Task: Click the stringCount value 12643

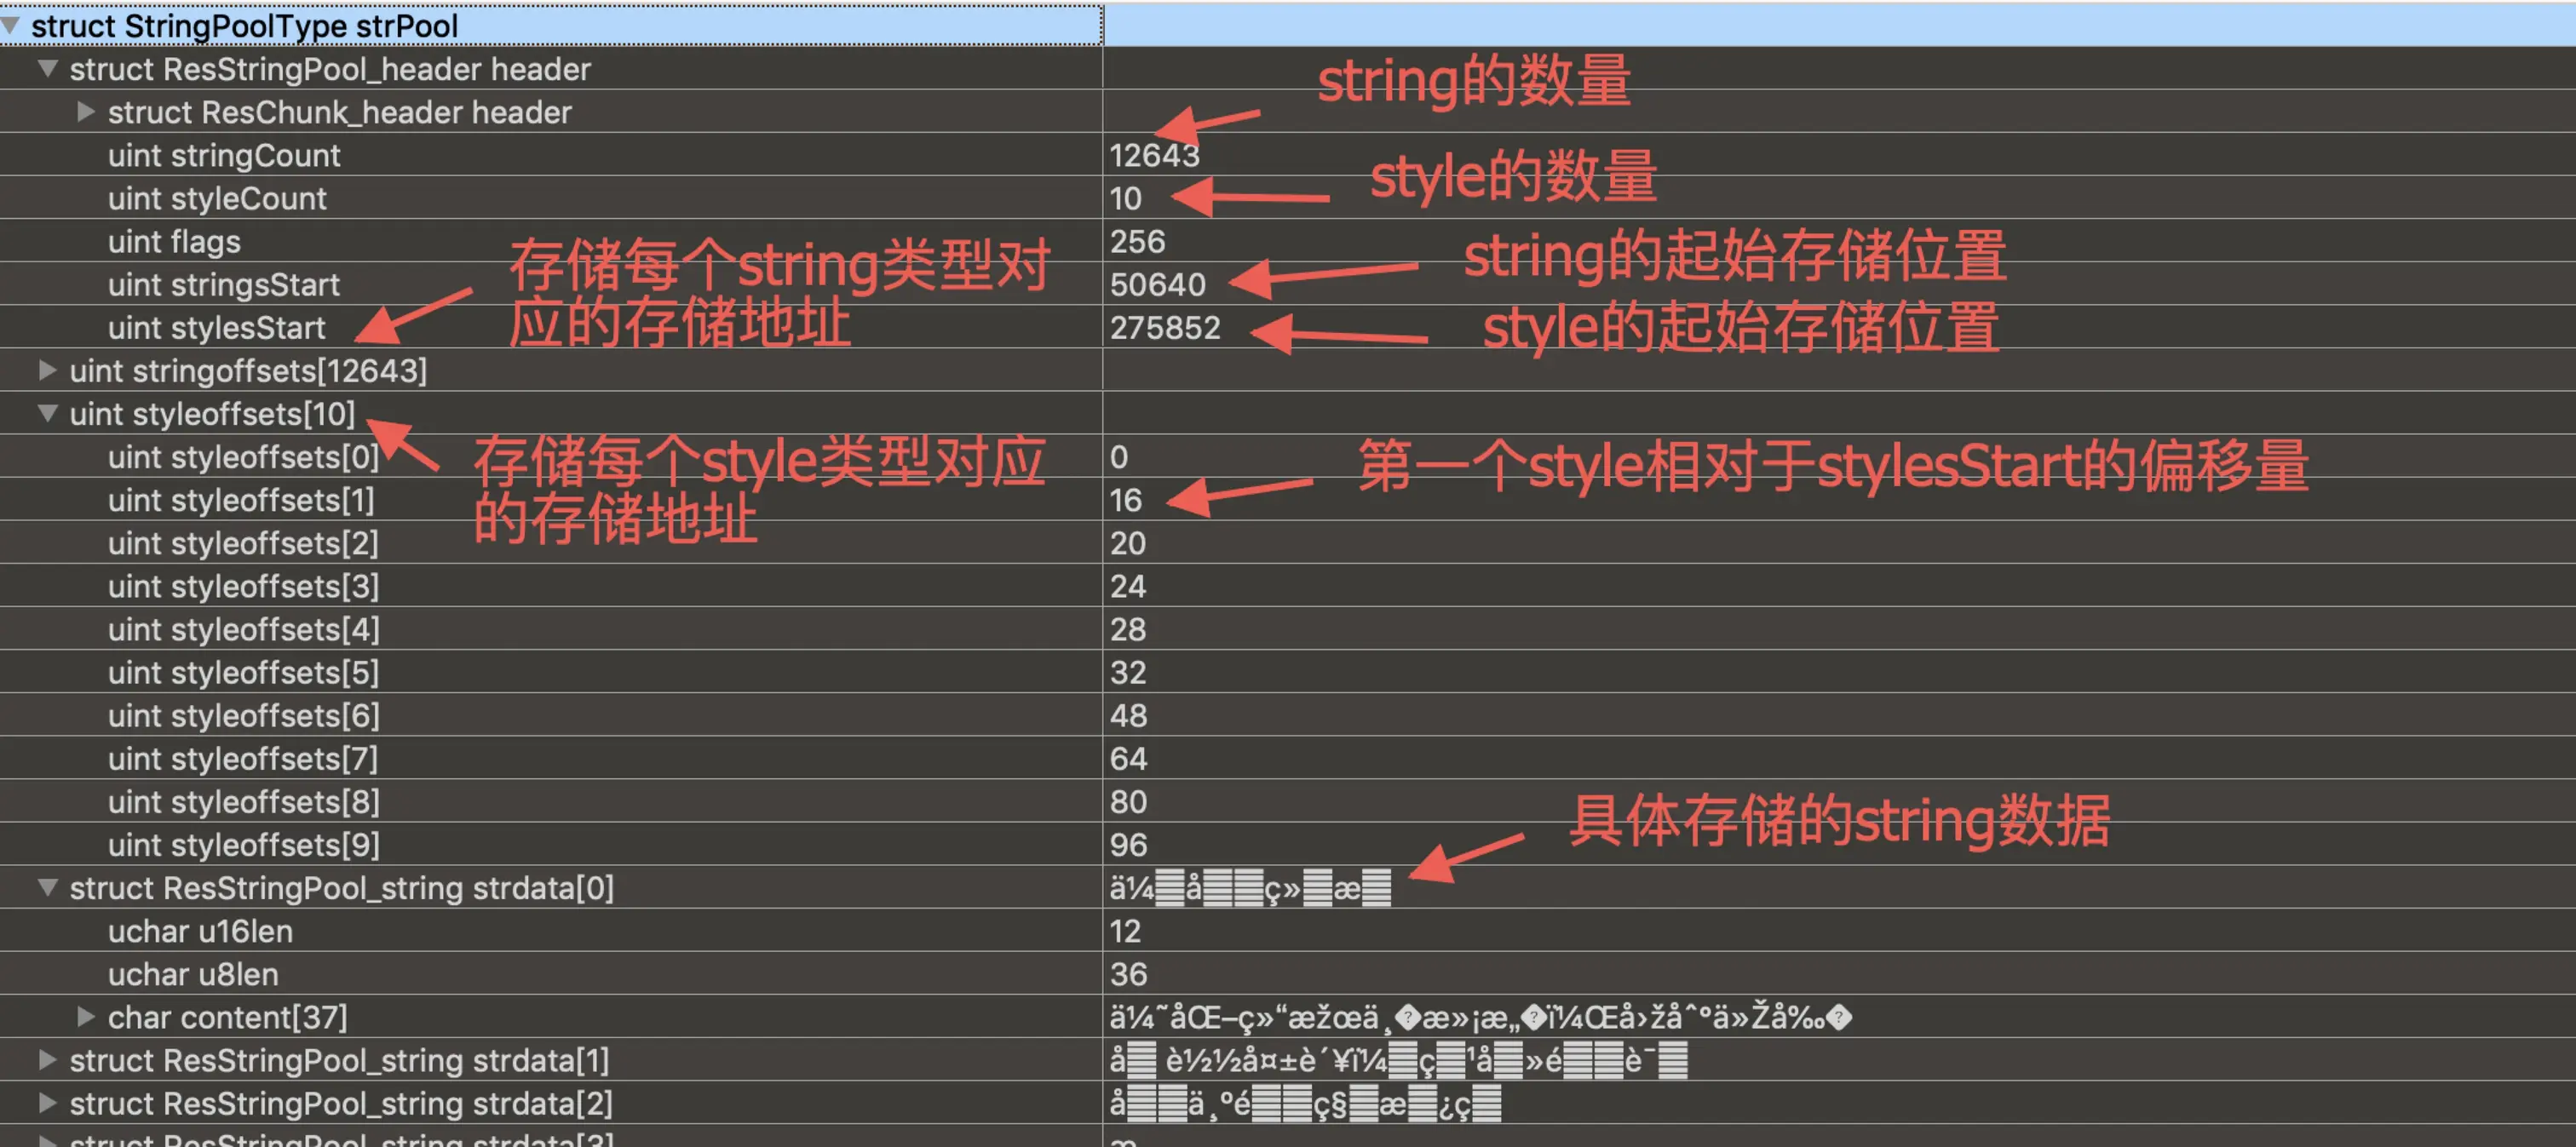Action: point(1153,155)
